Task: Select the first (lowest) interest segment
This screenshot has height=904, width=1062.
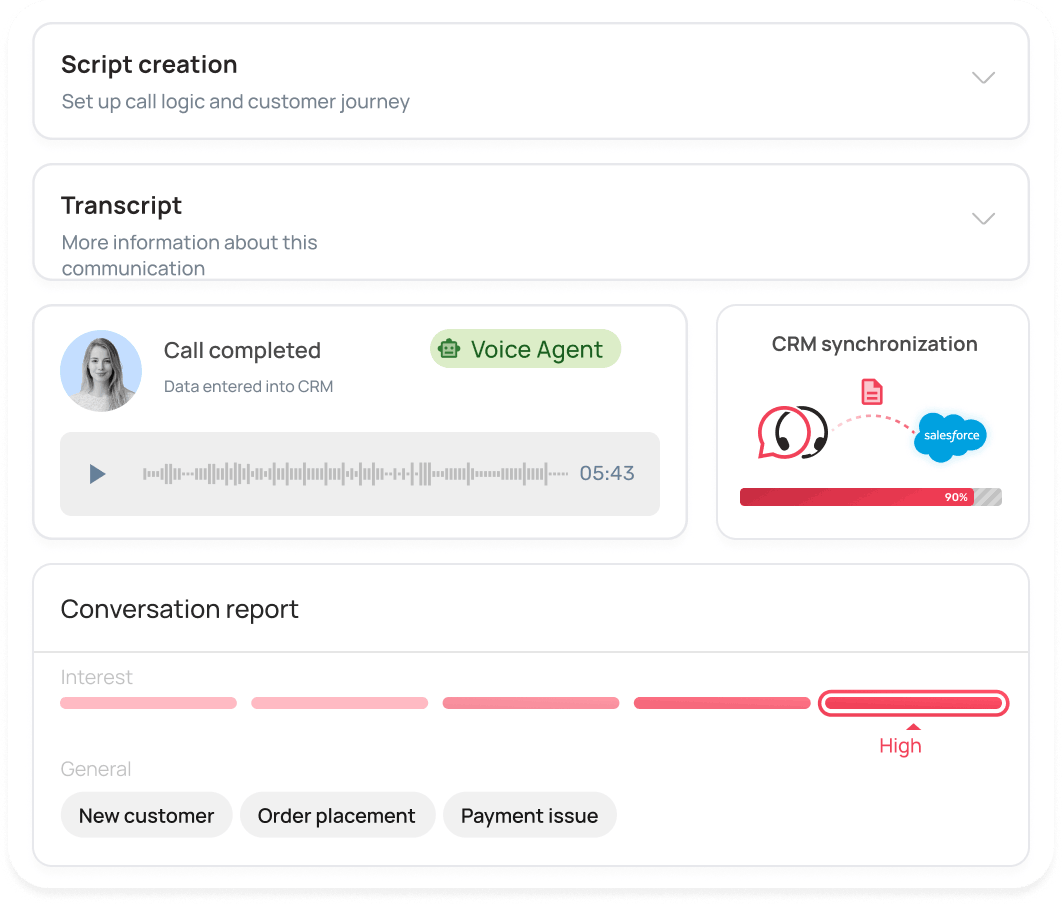Action: click(x=148, y=703)
